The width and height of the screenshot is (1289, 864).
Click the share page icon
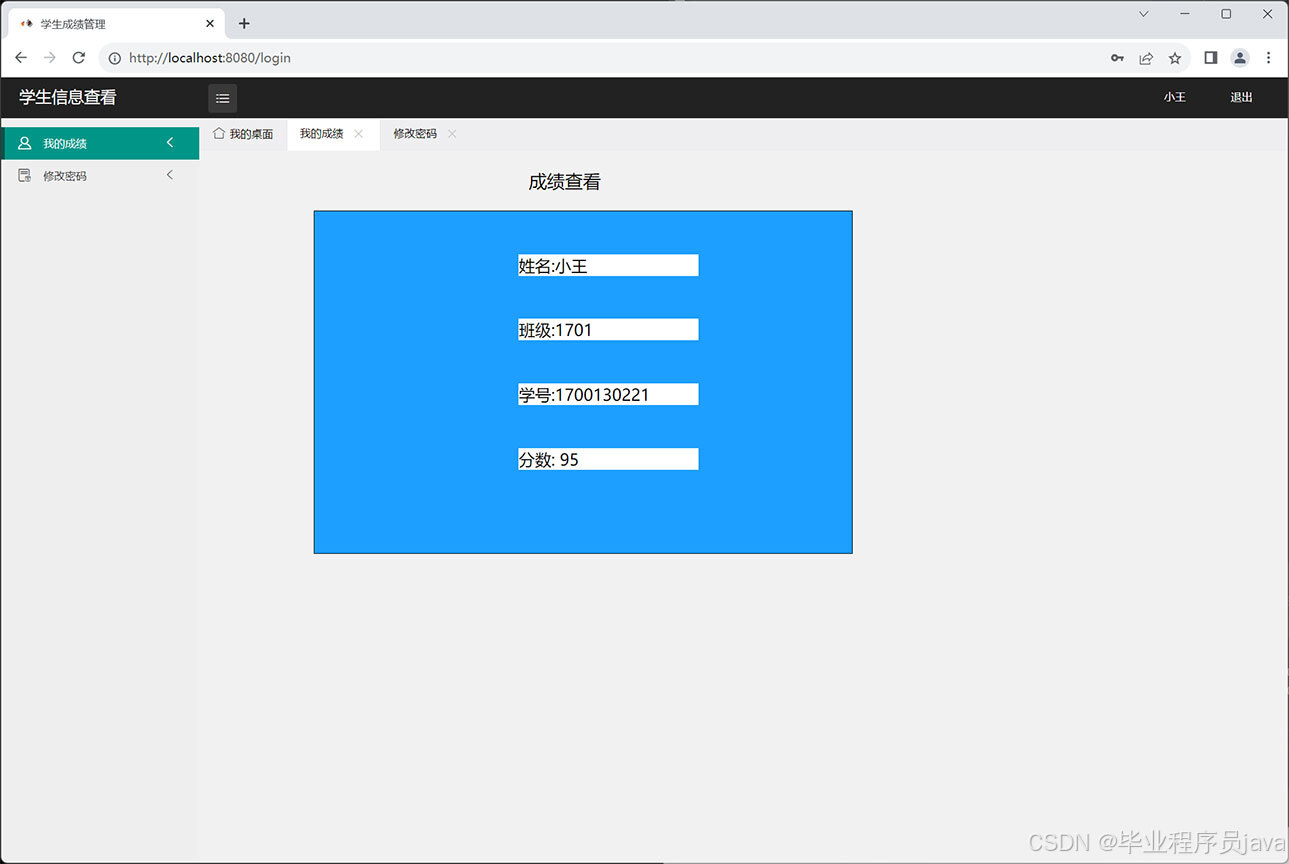pos(1146,58)
